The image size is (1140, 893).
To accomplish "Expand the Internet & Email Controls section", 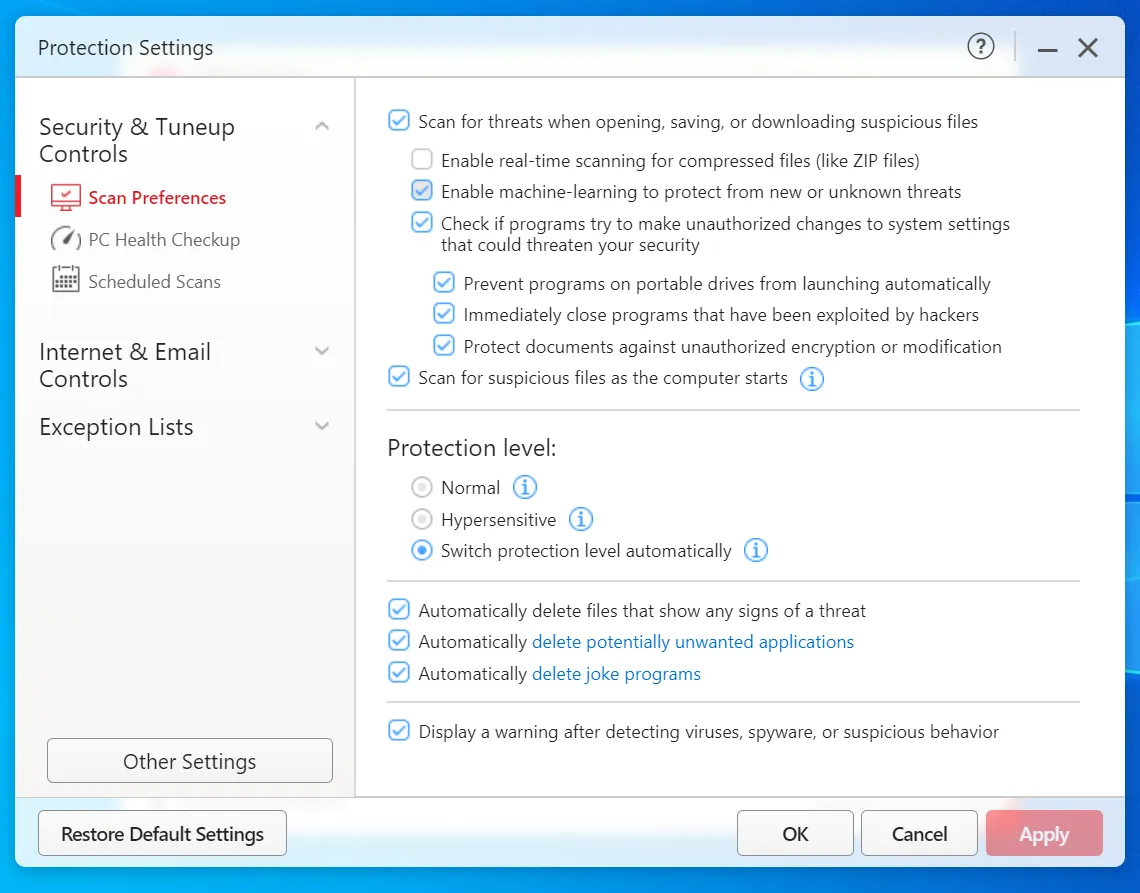I will point(322,351).
